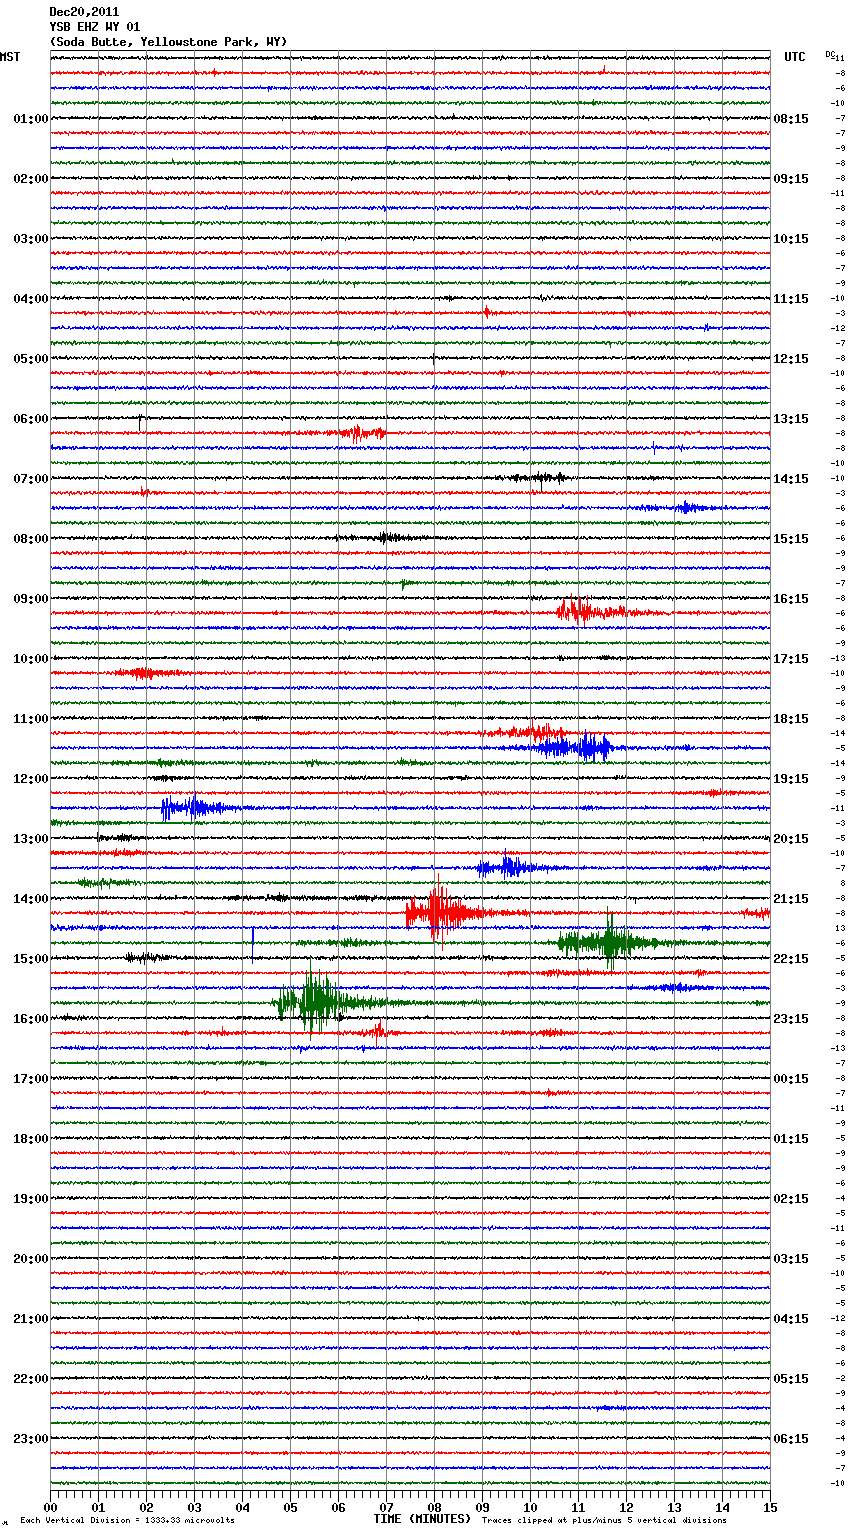Screen dimensions: 850x1534
Task: Select the 15:00 MST time label
Action: (31, 959)
